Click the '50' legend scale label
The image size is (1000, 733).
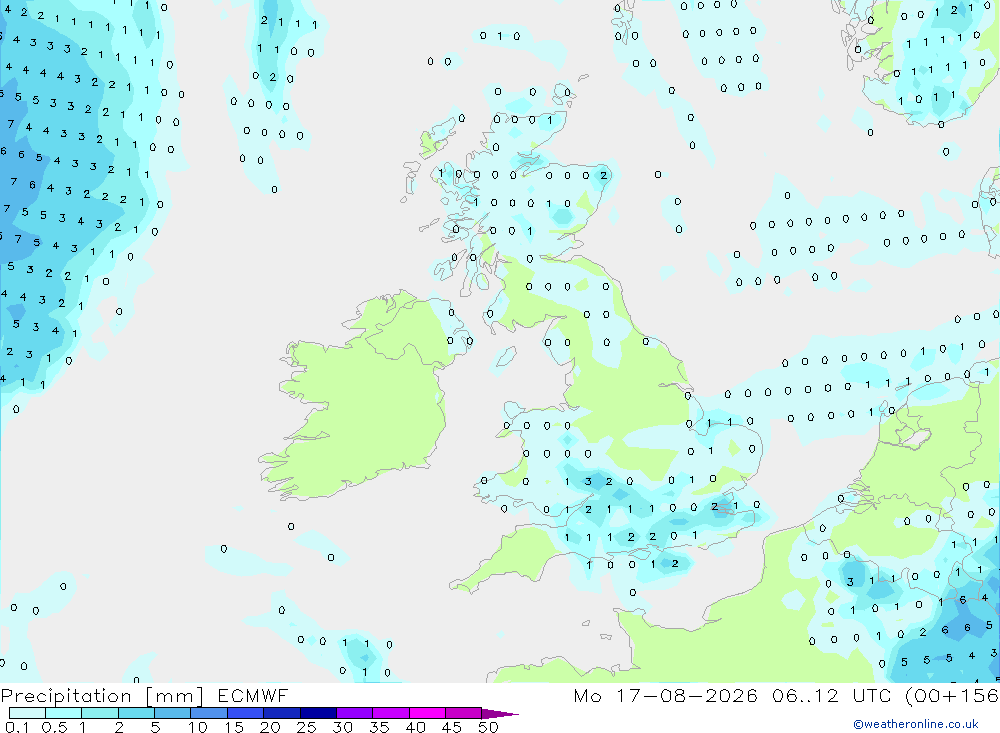(x=488, y=727)
